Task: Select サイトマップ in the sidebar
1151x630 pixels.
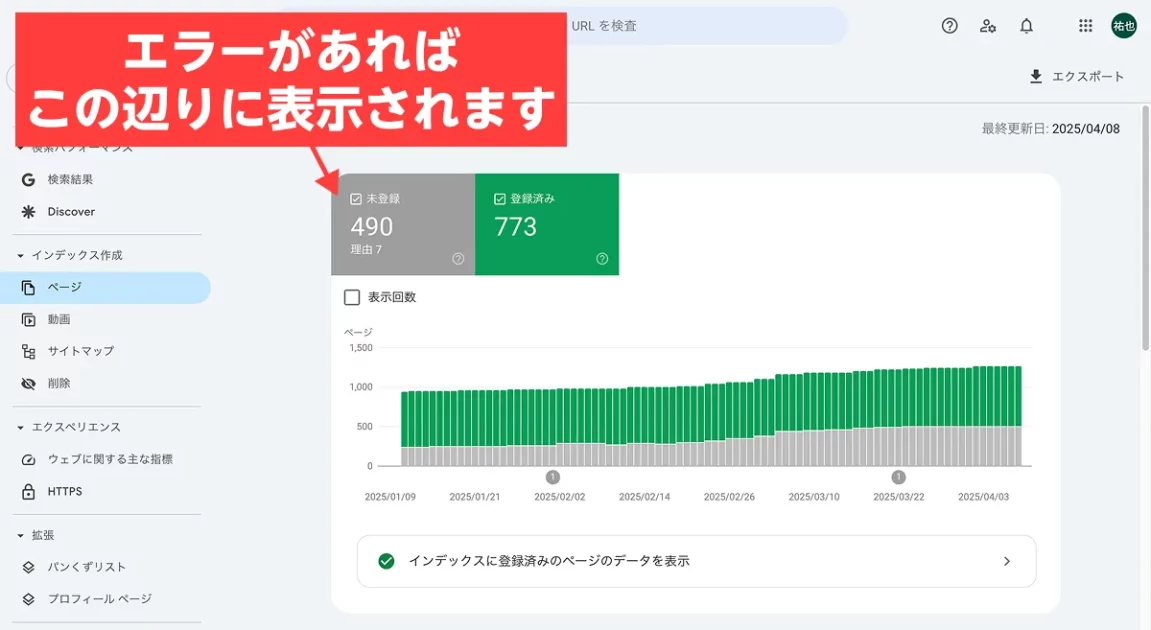Action: tap(80, 351)
